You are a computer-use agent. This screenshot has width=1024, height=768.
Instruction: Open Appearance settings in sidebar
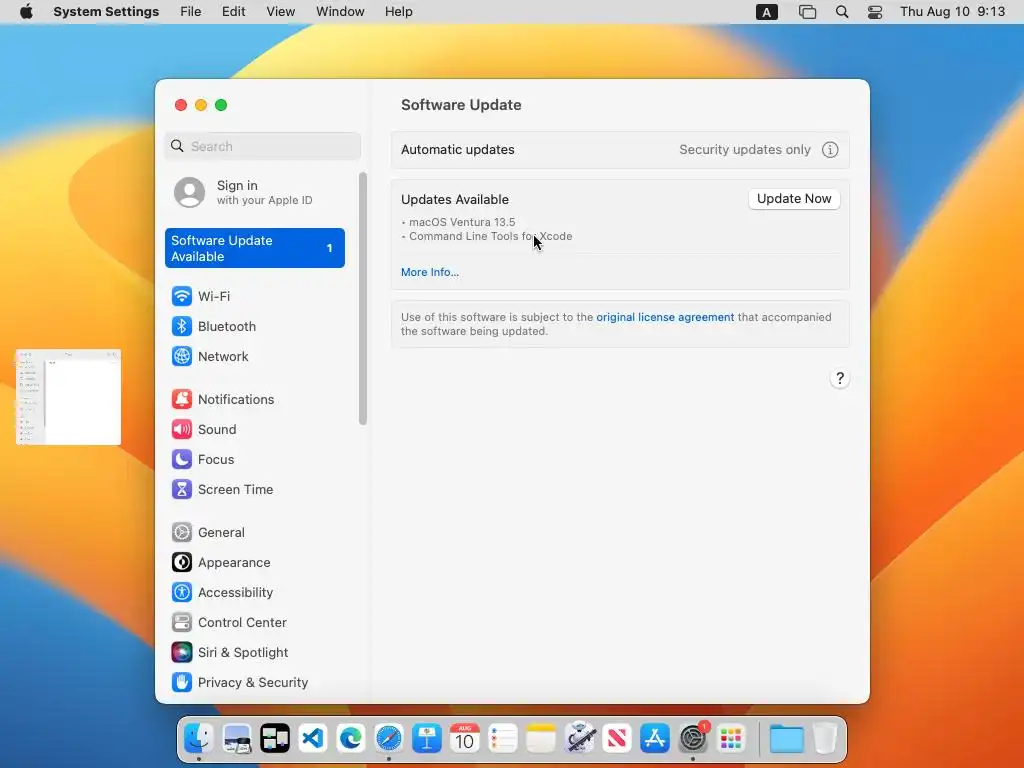pyautogui.click(x=255, y=563)
